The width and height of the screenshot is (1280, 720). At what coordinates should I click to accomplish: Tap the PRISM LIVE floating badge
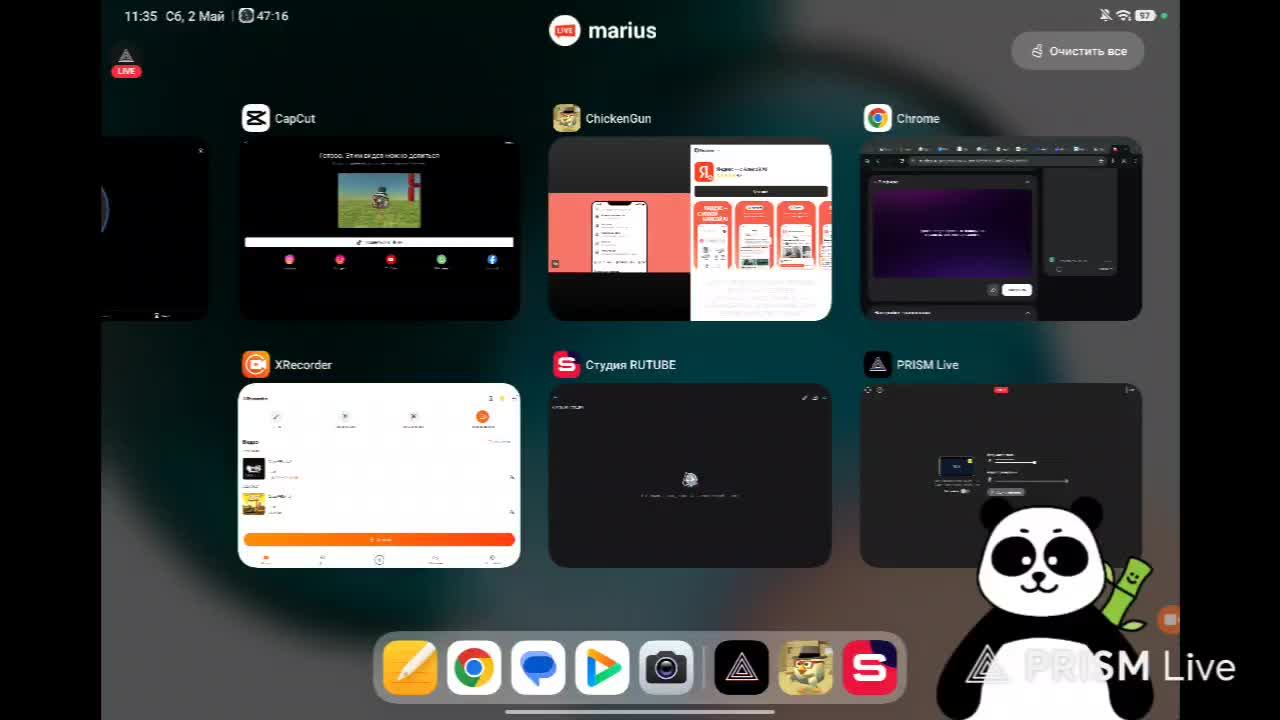pyautogui.click(x=126, y=62)
